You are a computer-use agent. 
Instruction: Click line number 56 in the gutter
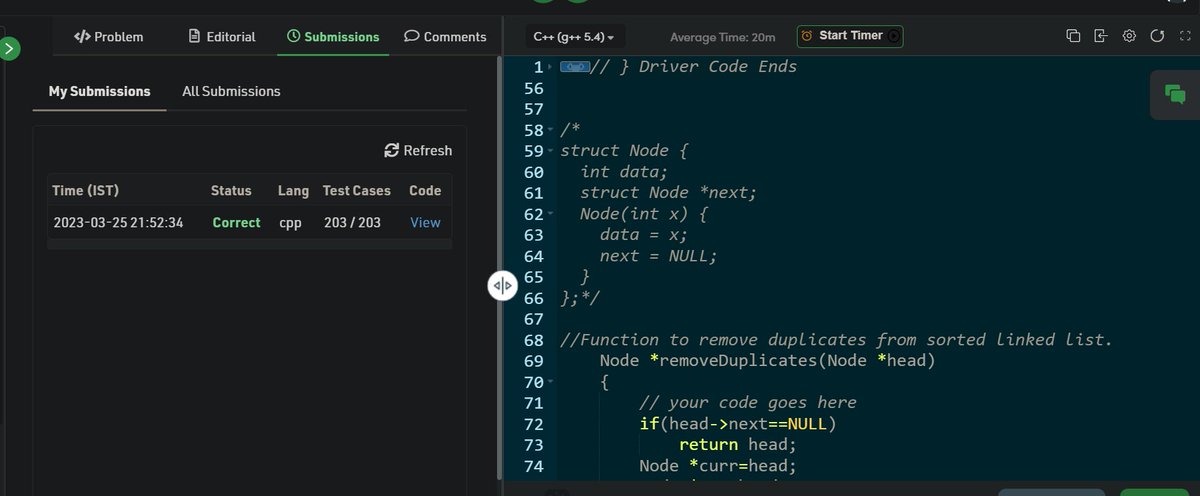point(533,88)
